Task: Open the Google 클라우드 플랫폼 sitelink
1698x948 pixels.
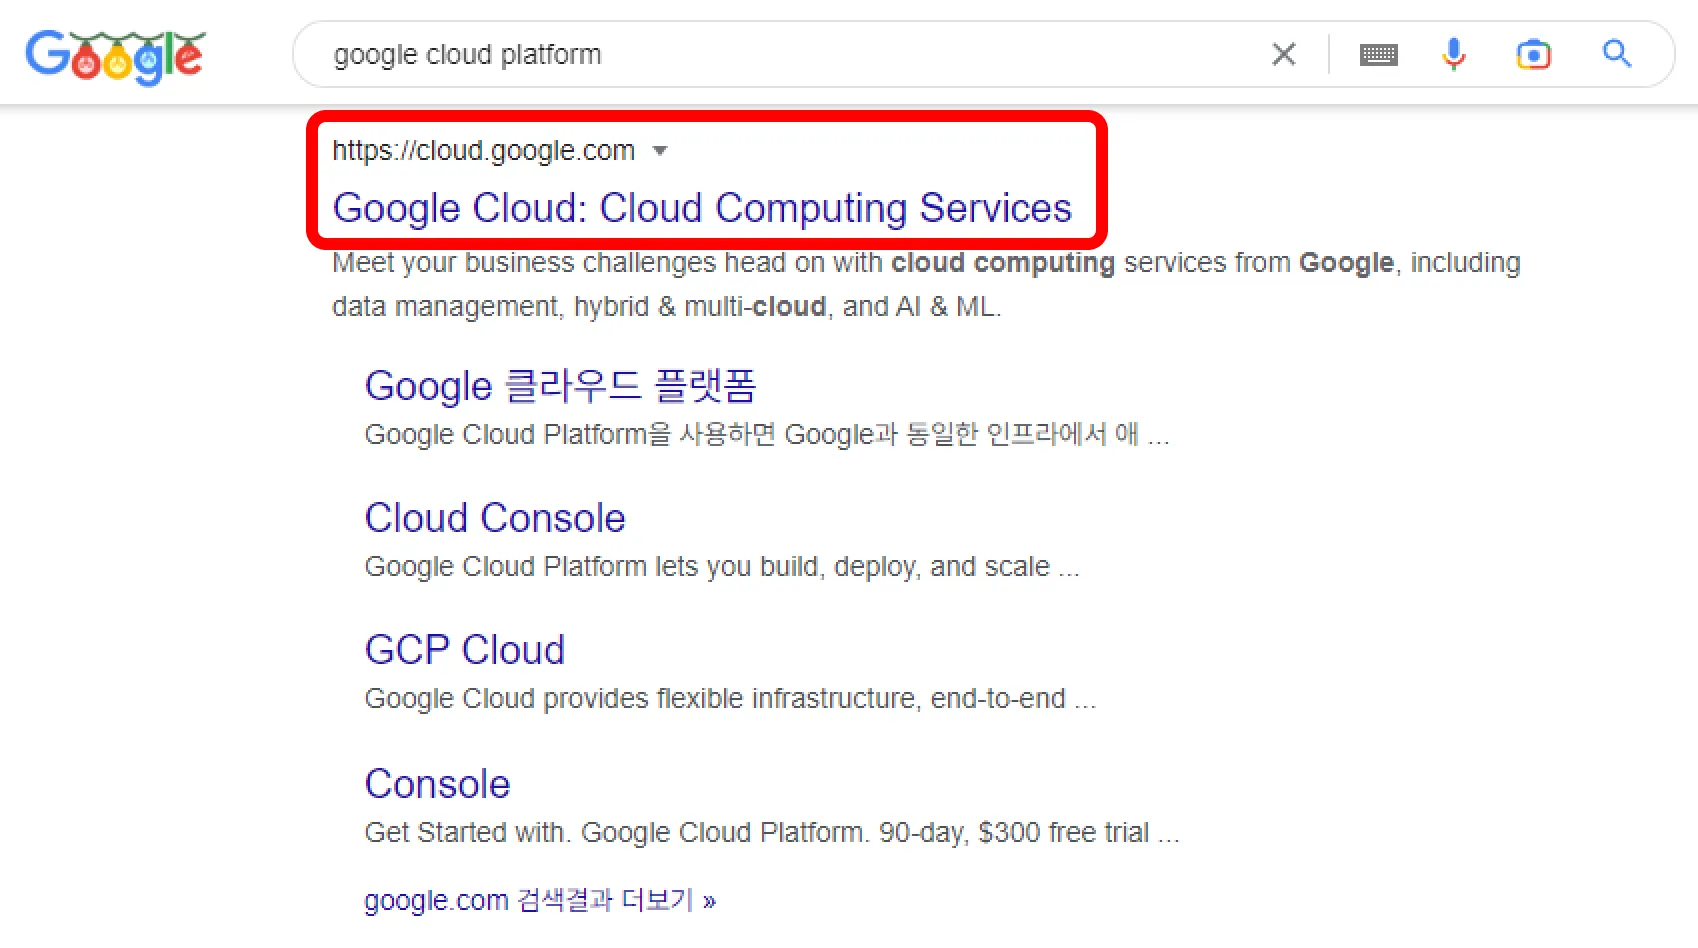Action: (560, 386)
